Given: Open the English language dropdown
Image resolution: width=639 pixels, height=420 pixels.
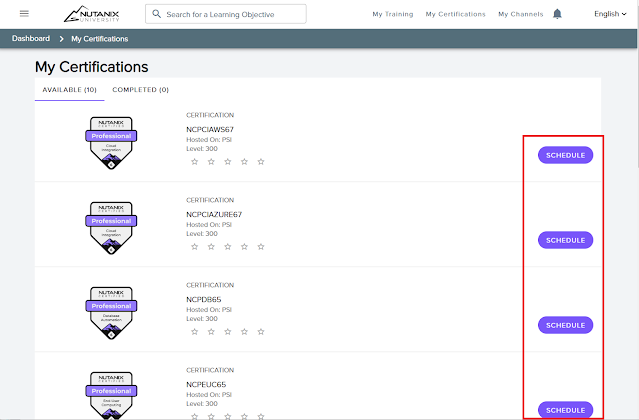Looking at the screenshot, I should click(x=610, y=14).
